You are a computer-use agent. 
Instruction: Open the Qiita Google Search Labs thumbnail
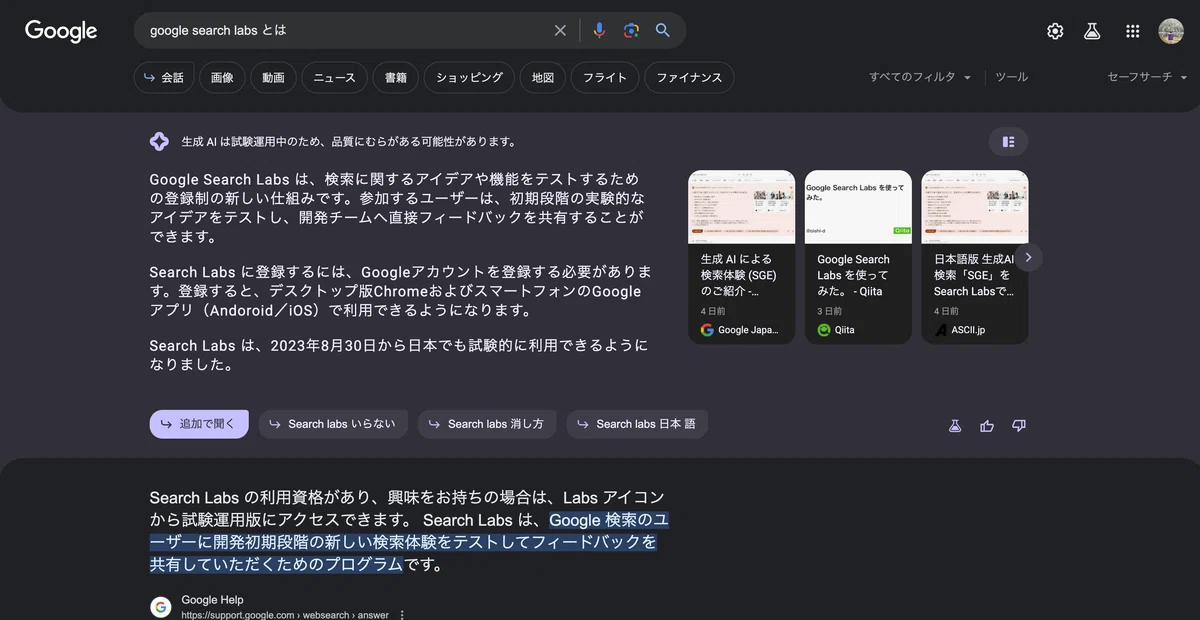(x=858, y=207)
